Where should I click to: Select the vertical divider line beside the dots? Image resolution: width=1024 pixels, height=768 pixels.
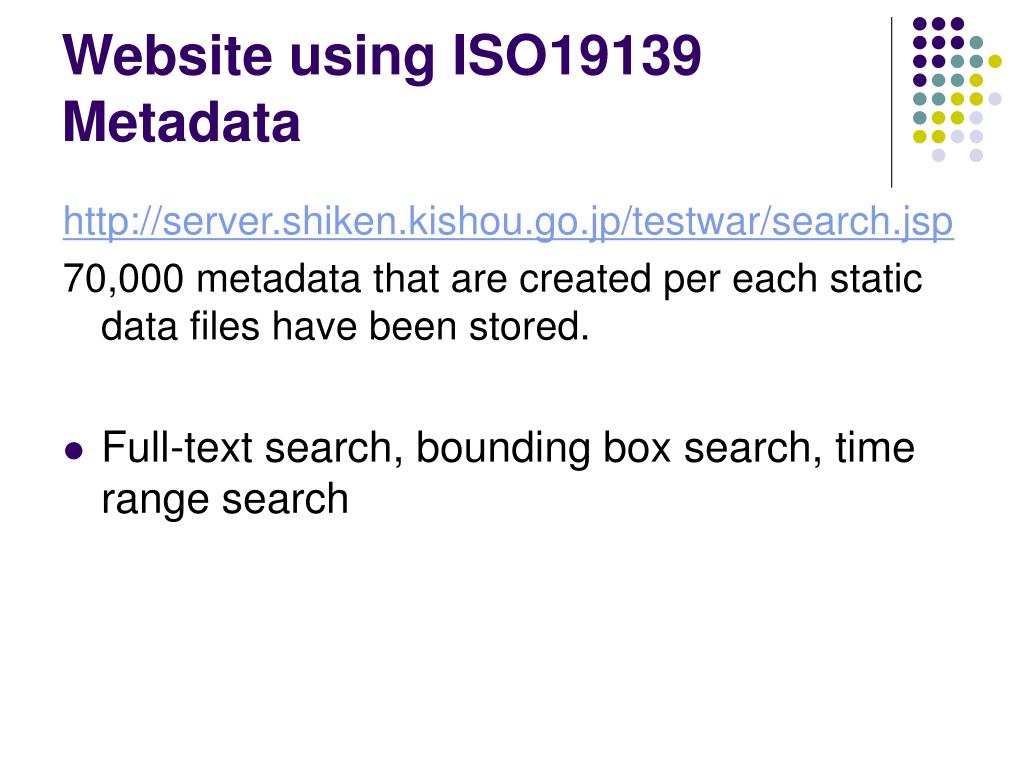(891, 103)
